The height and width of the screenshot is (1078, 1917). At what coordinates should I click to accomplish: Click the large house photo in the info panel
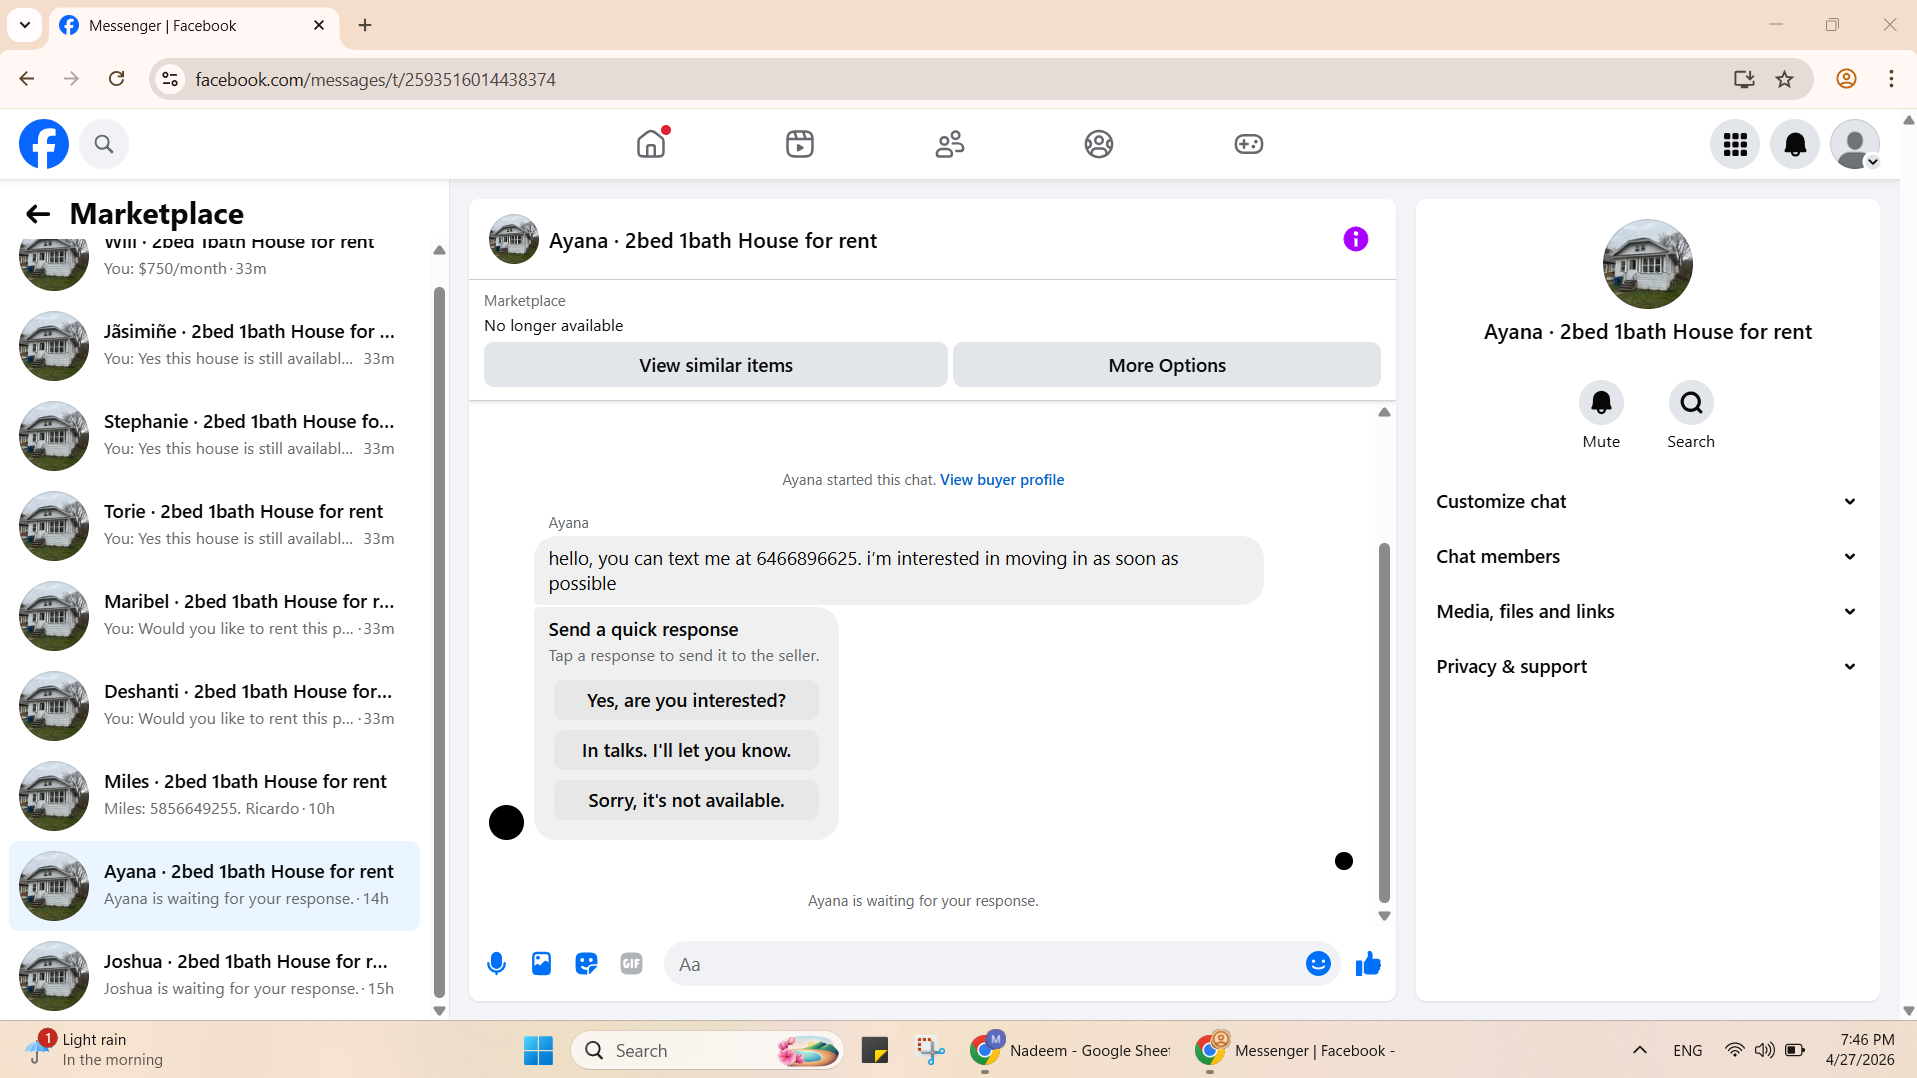pyautogui.click(x=1648, y=264)
